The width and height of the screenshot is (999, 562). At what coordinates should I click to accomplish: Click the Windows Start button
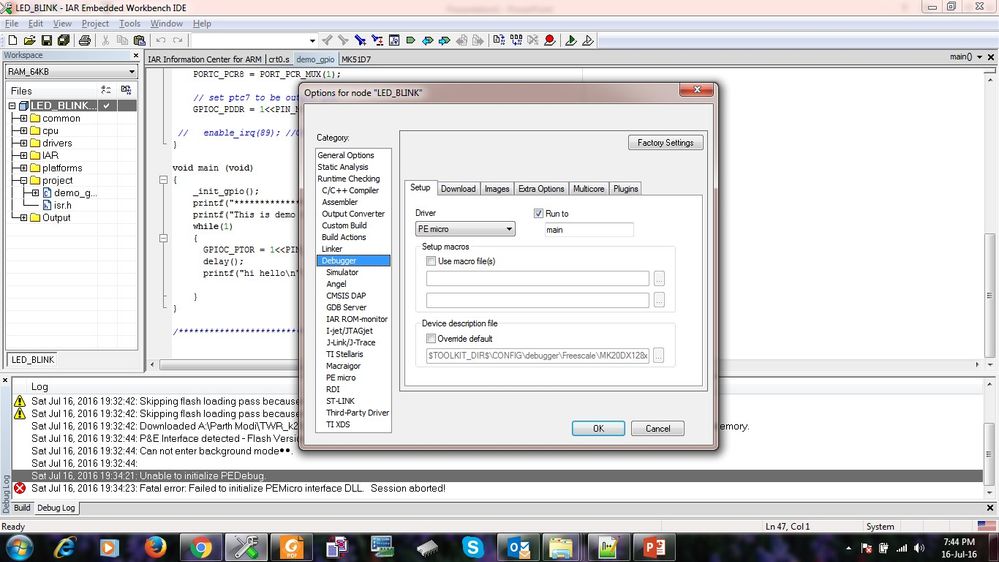19,547
